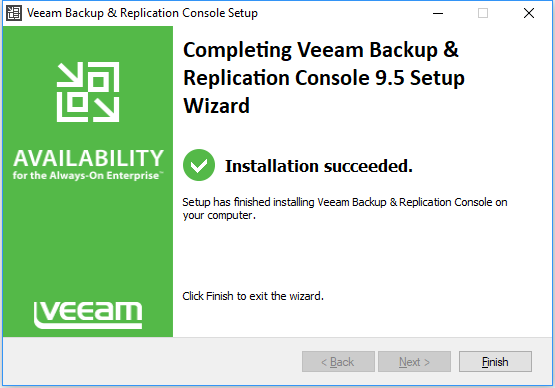Screen dimensions: 555x388
Task: Click the window title 'Veeam Backup & Replication Console Setup'
Action: point(142,13)
